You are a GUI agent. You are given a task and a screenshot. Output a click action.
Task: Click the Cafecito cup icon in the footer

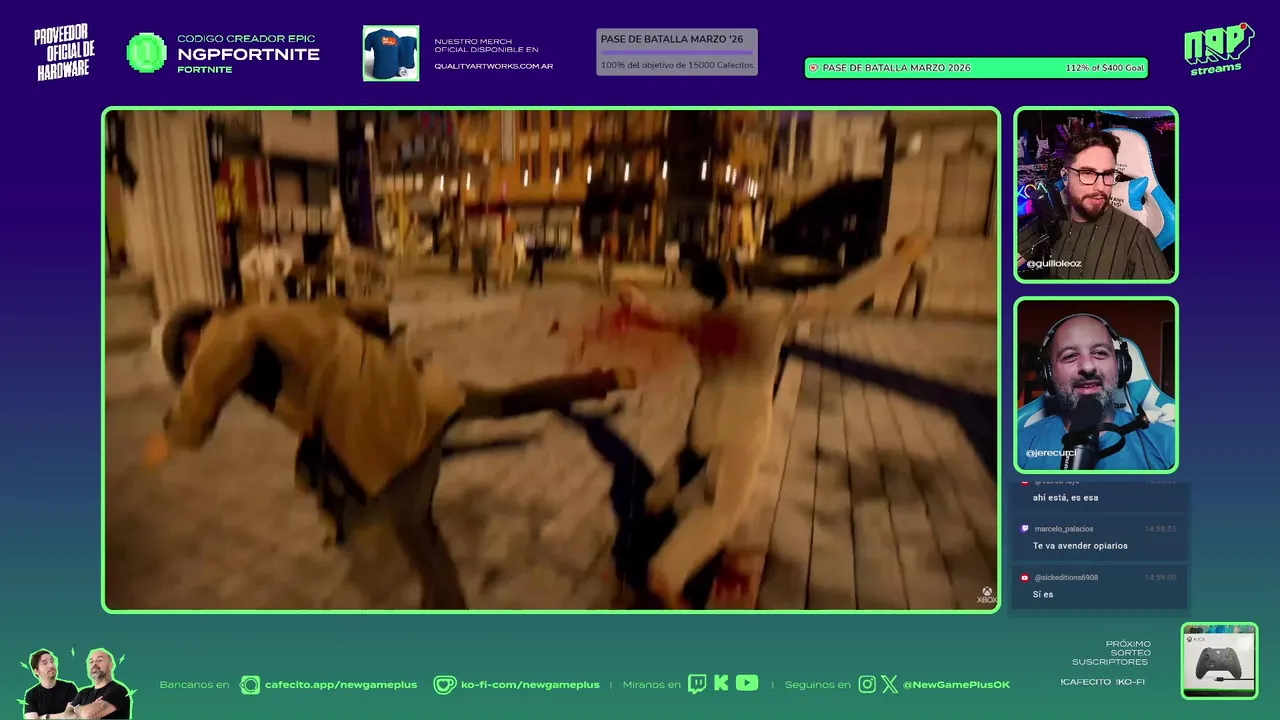[x=250, y=685]
